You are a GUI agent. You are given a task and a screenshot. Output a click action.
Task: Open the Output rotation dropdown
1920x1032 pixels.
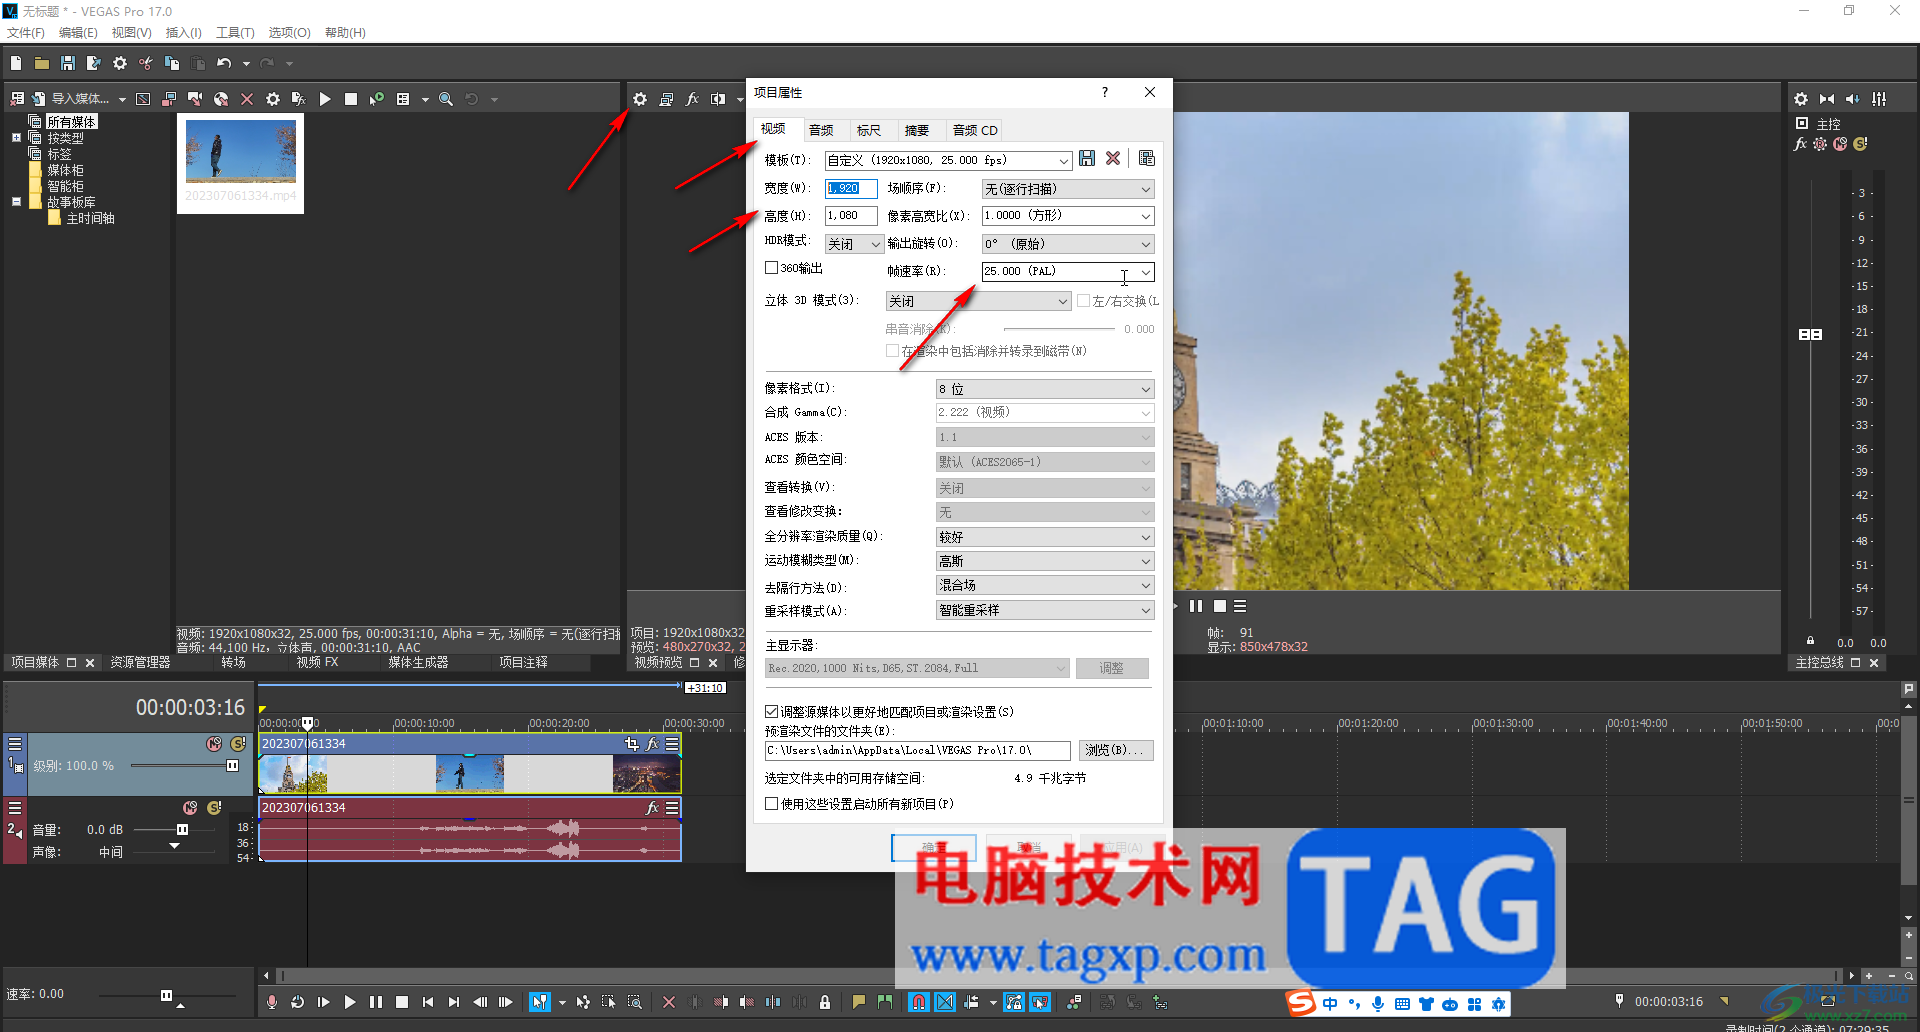click(1068, 244)
